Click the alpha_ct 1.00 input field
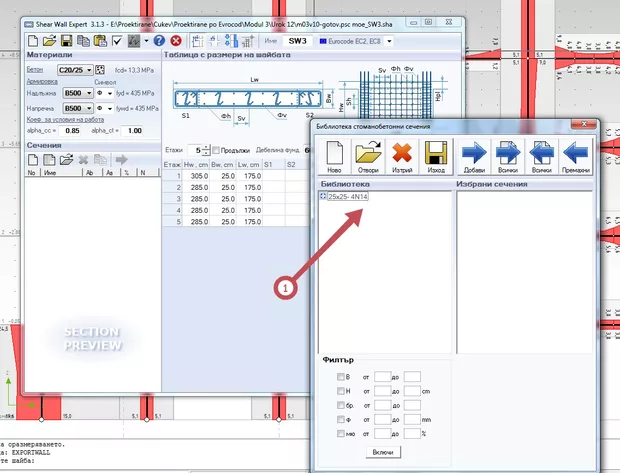 coord(132,131)
